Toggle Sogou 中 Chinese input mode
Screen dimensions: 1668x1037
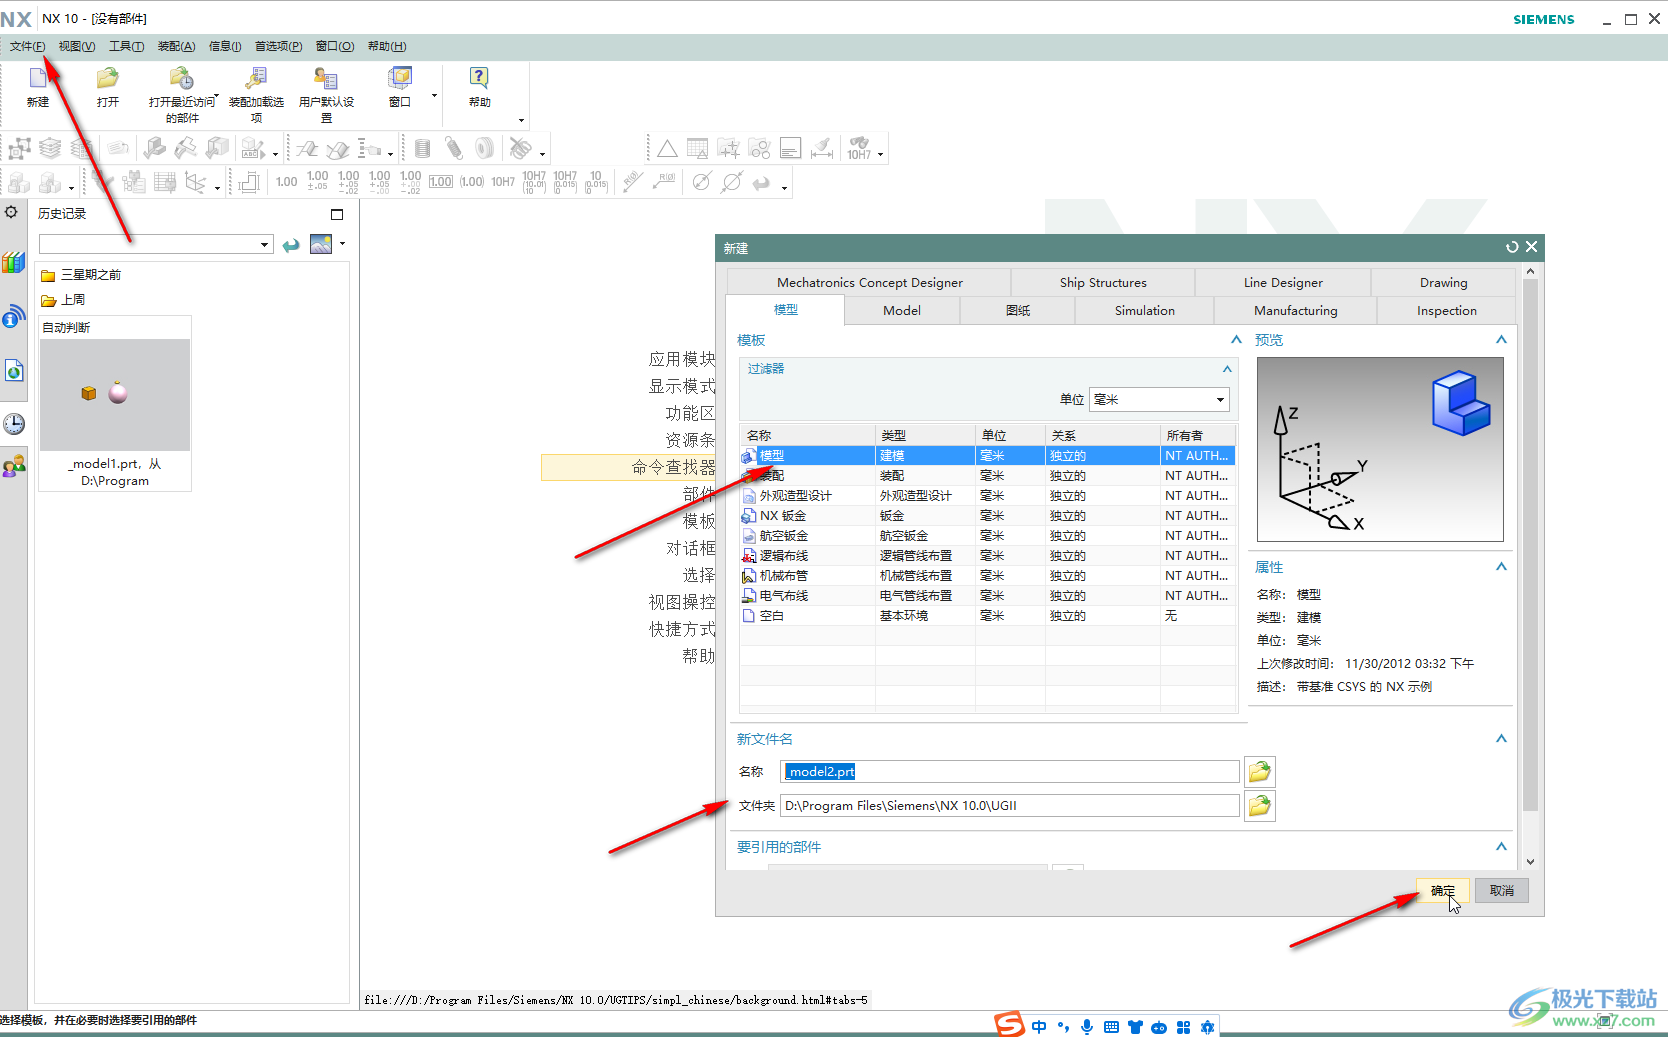1039,1027
